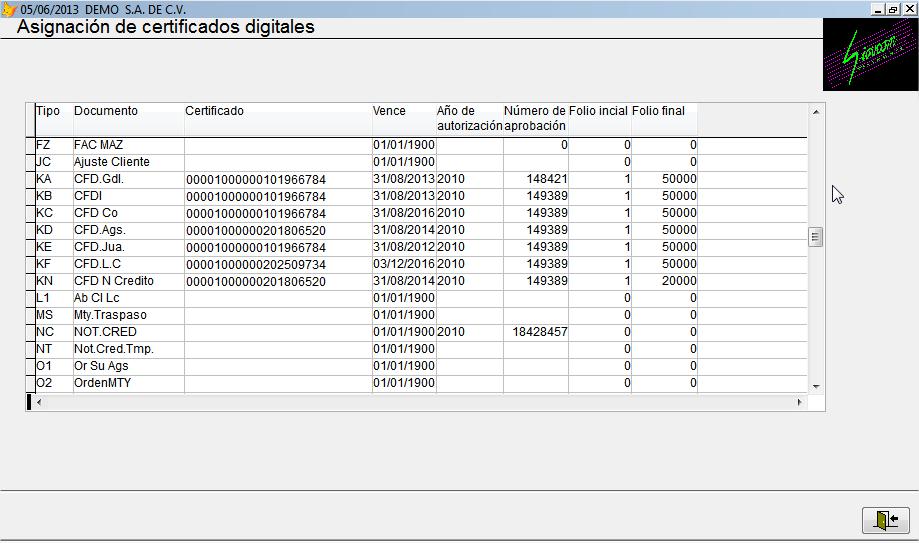Click final folio 50000 in KA row
Image resolution: width=919 pixels, height=543 pixels.
(x=664, y=179)
